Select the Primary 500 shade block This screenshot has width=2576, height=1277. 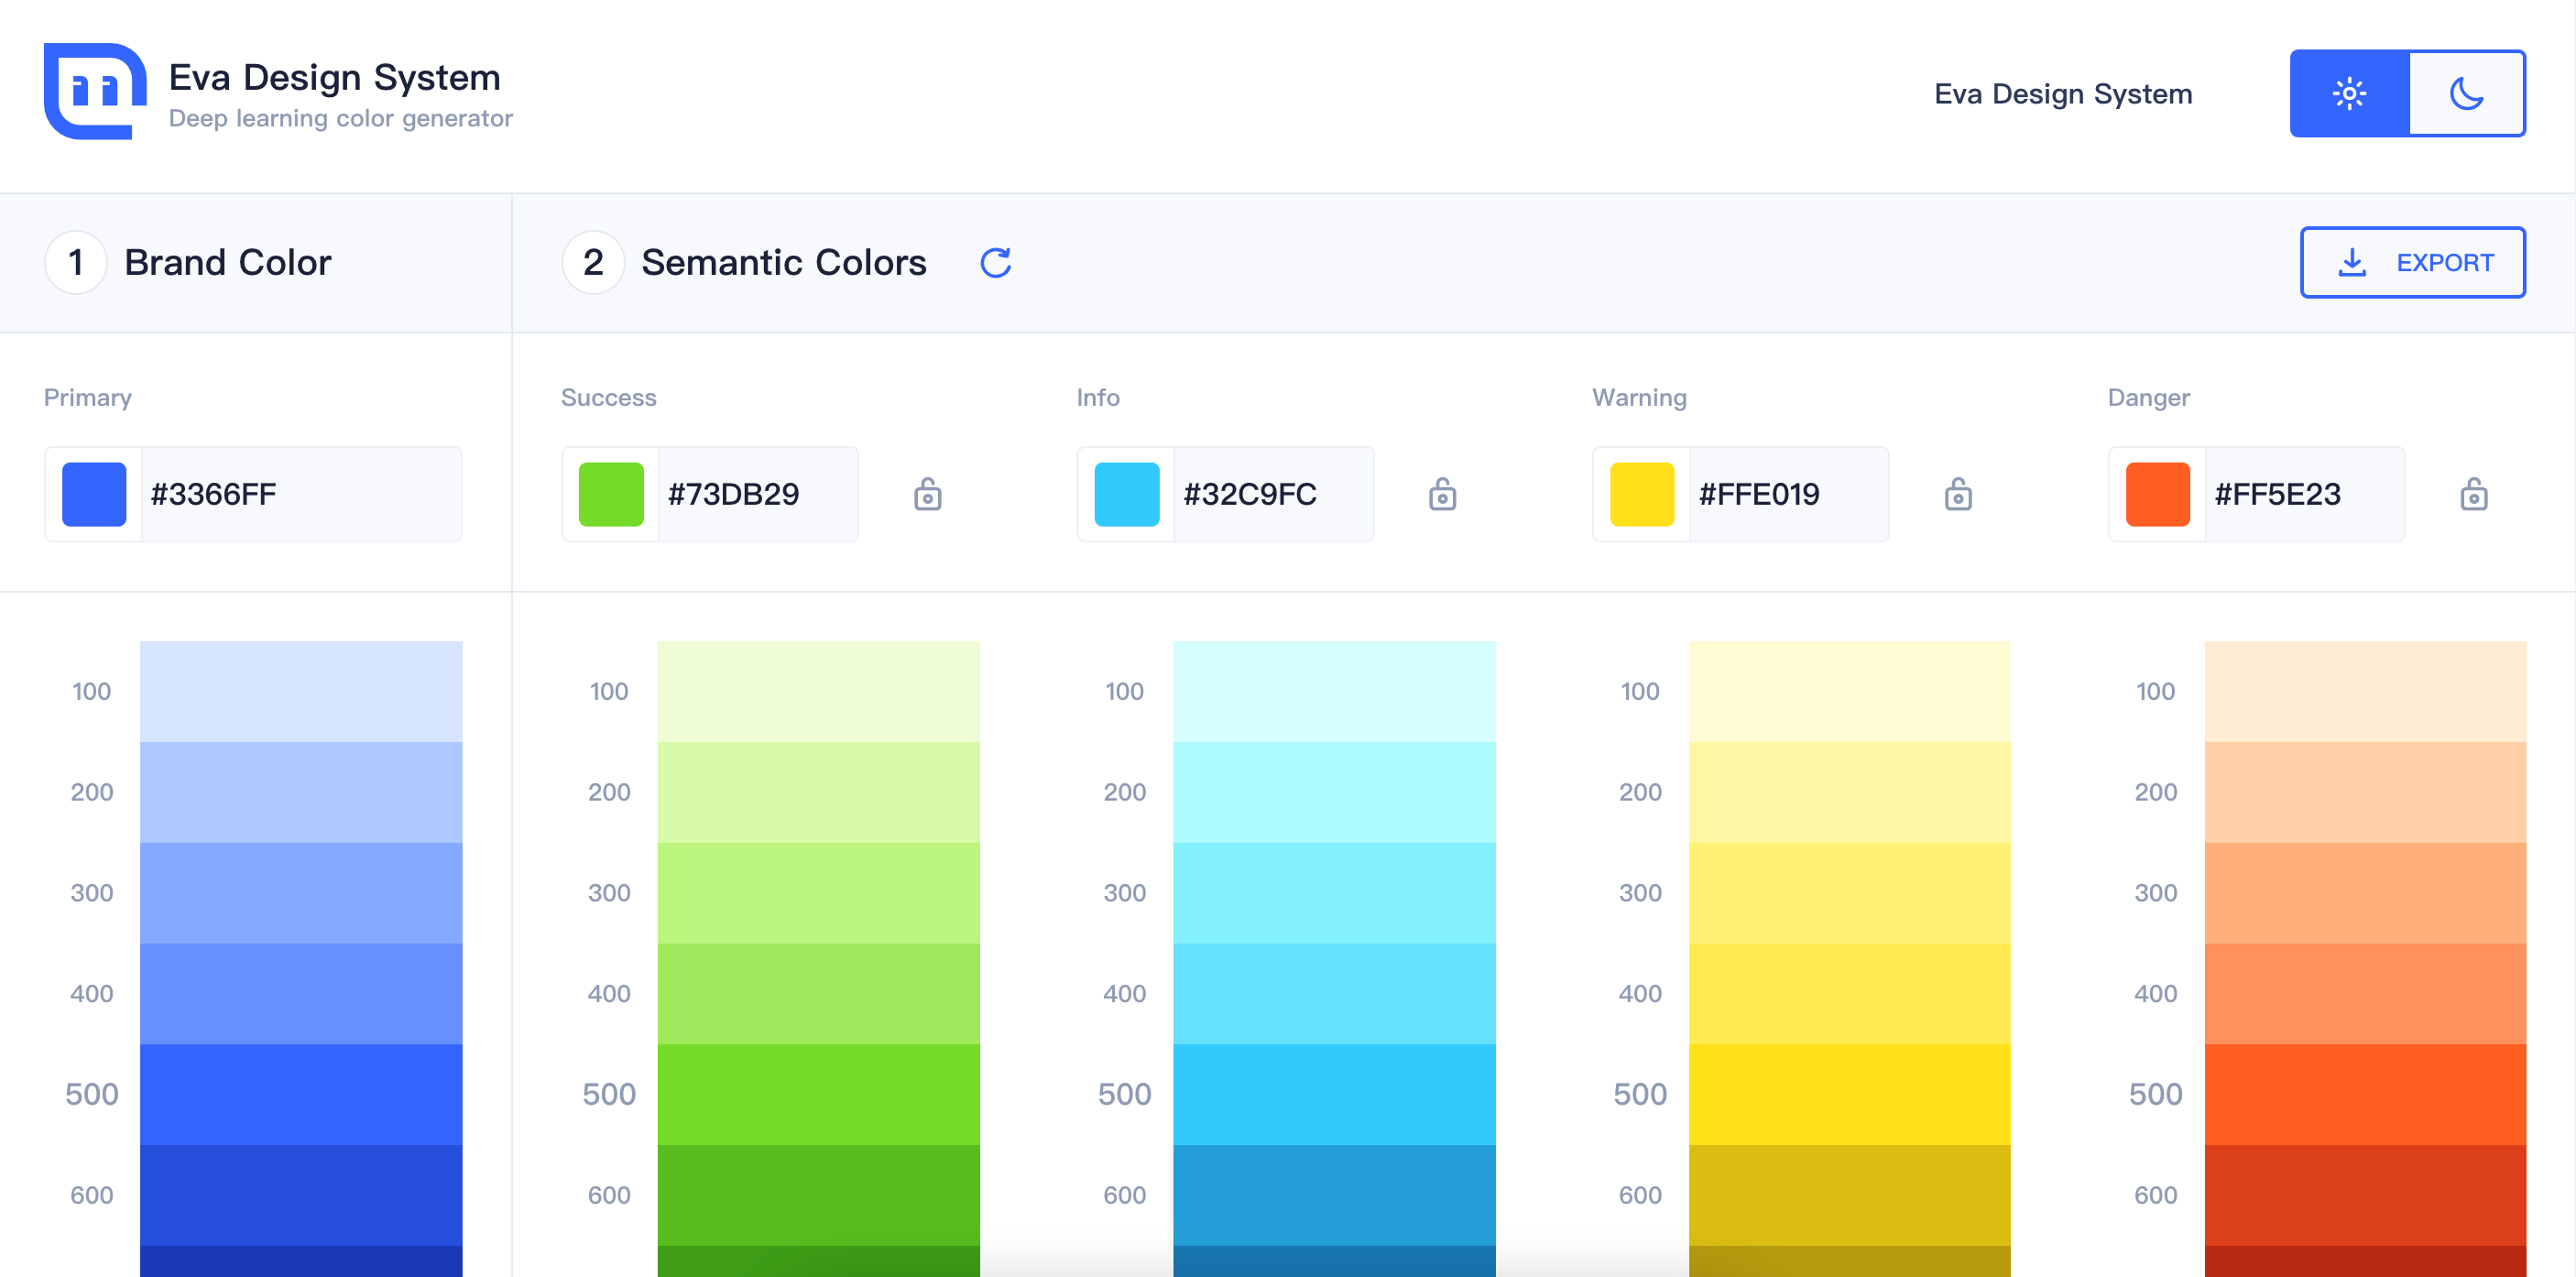click(301, 1094)
